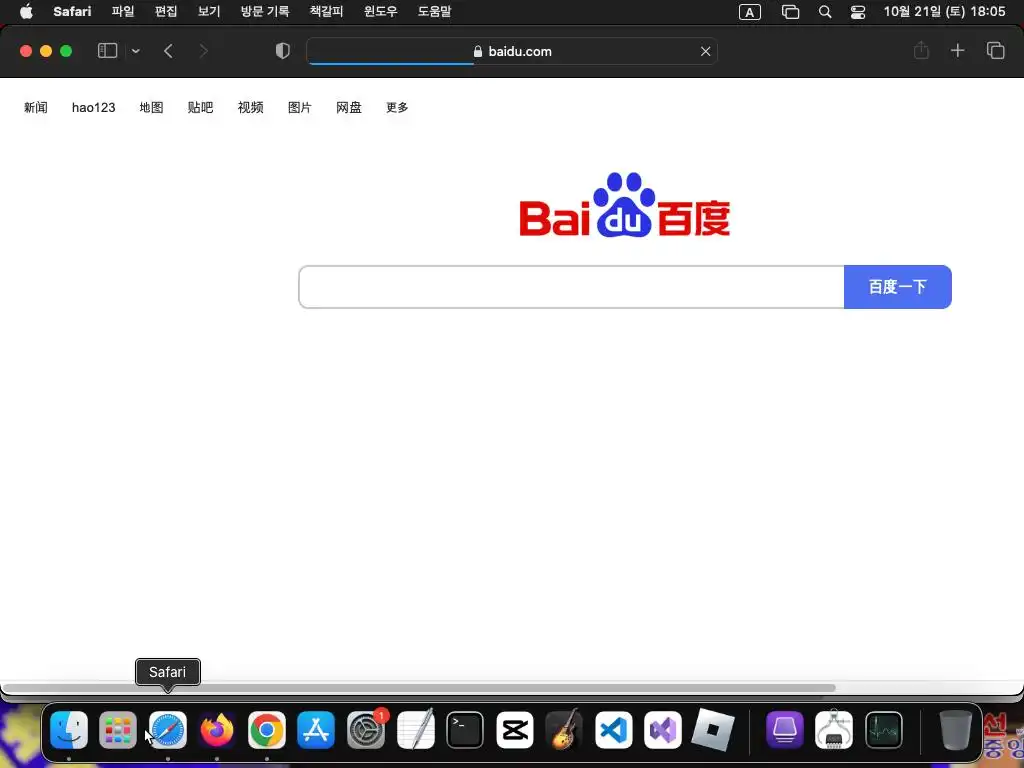Open the 图片 link
Viewport: 1024px width, 768px height.
[x=300, y=107]
